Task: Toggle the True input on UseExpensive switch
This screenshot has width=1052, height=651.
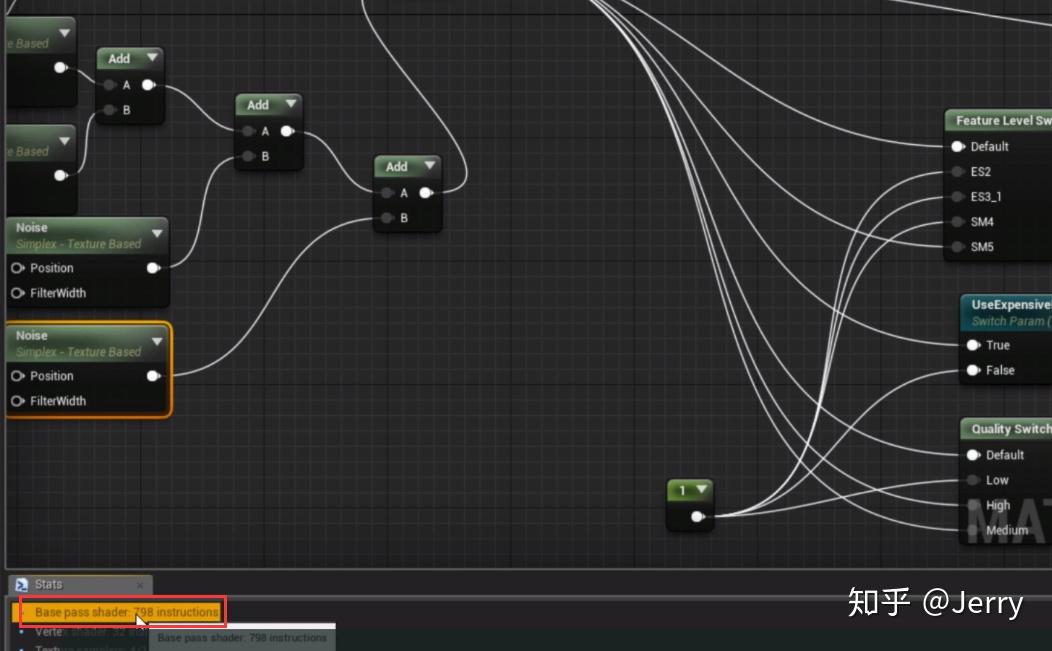Action: pos(972,345)
